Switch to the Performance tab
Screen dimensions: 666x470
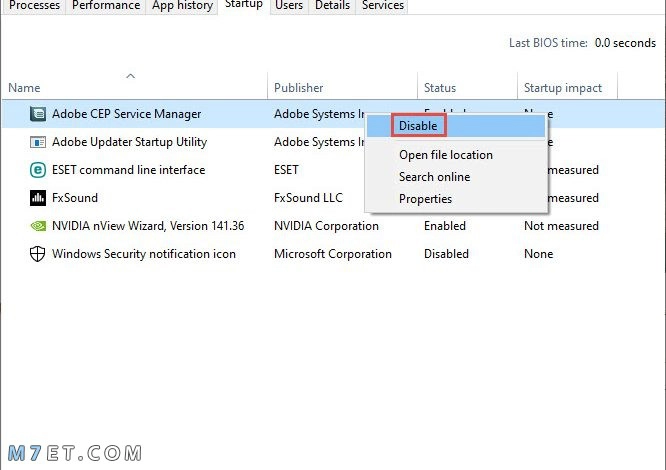(106, 6)
